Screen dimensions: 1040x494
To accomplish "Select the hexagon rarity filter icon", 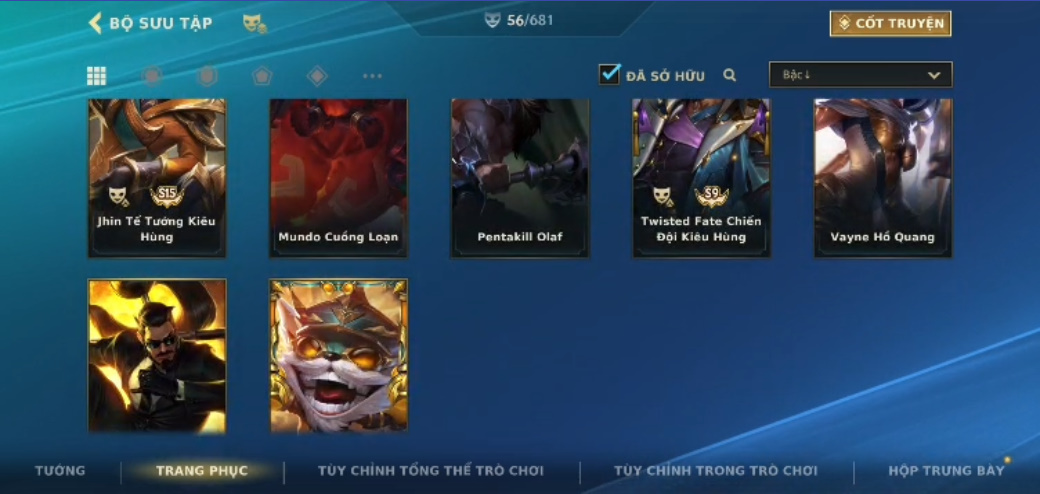I will pyautogui.click(x=207, y=76).
